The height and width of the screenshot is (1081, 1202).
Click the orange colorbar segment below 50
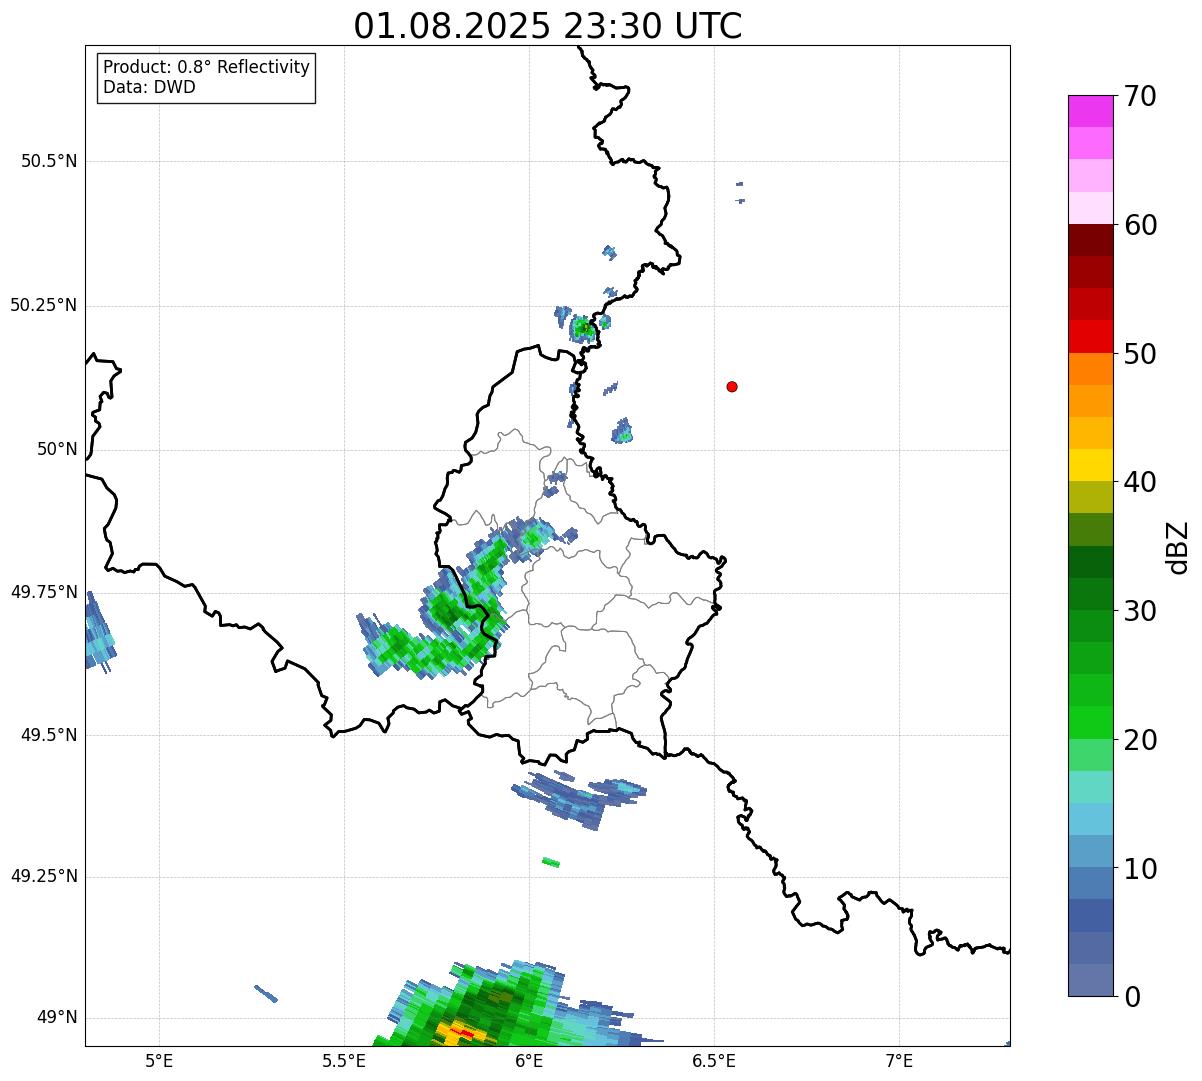[1090, 369]
